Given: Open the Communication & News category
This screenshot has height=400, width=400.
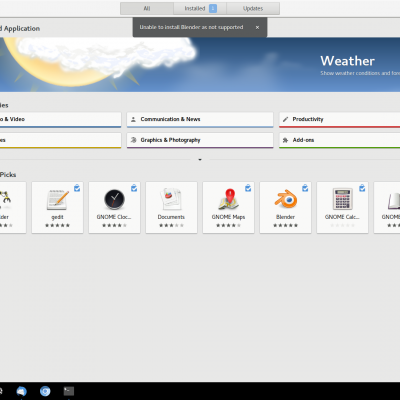Looking at the screenshot, I should (200, 120).
